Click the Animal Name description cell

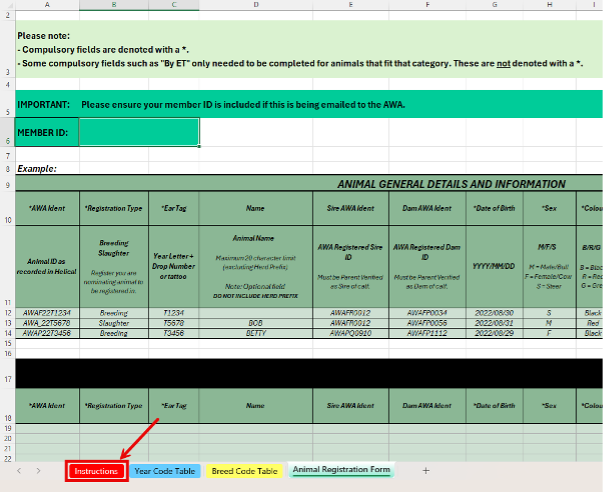pyautogui.click(x=256, y=266)
